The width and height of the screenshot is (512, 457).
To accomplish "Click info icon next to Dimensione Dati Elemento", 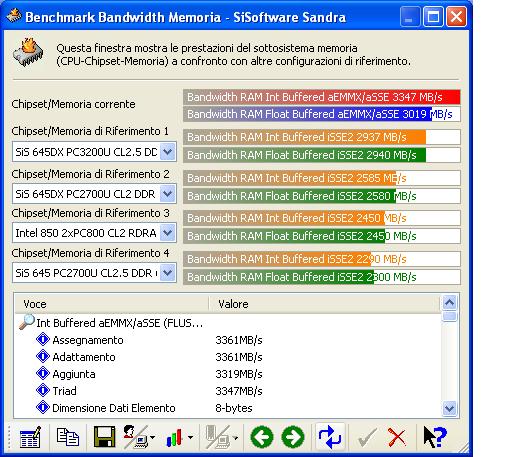I will point(43,407).
